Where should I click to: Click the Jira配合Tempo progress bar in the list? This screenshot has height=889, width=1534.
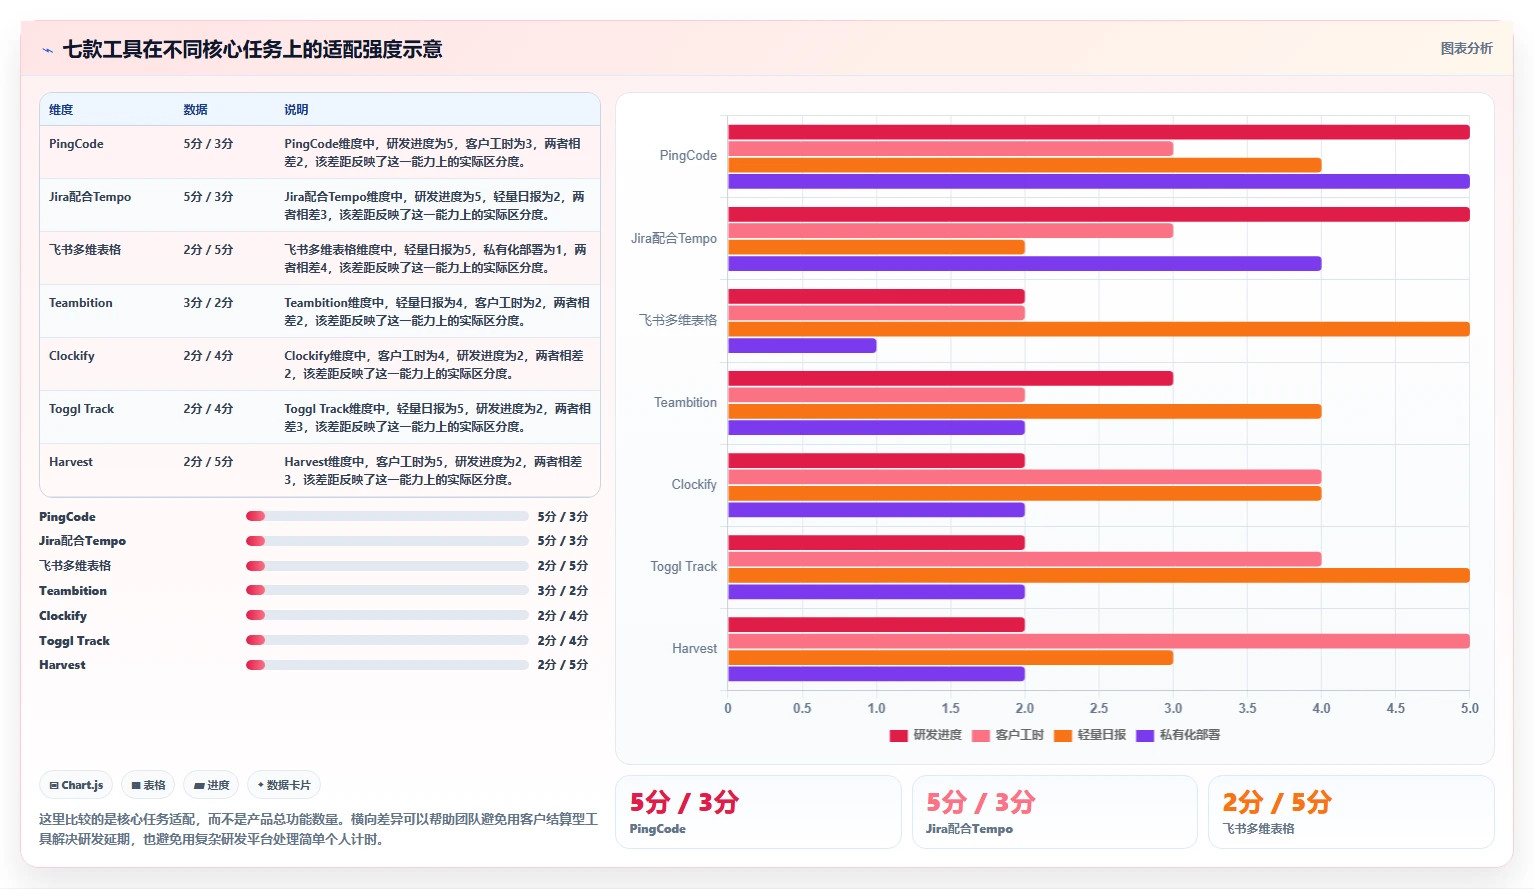(387, 541)
